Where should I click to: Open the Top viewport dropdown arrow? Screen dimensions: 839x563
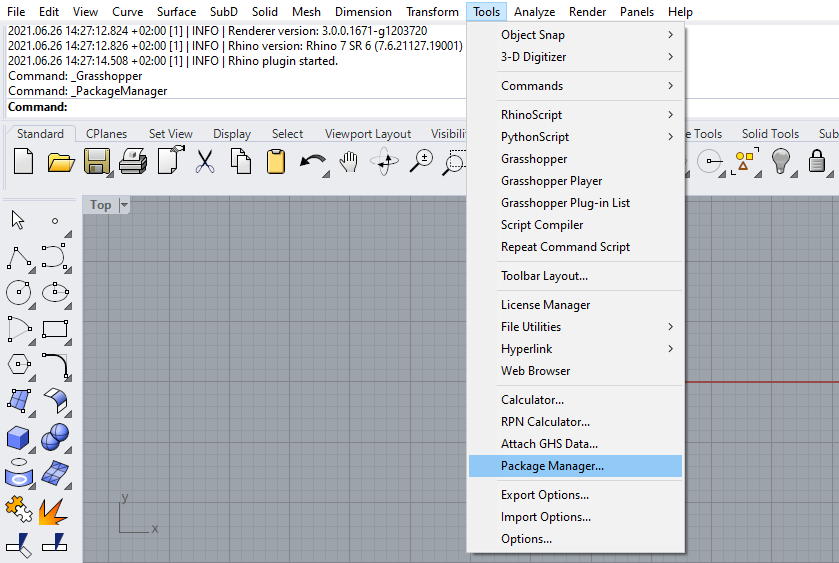tap(125, 205)
